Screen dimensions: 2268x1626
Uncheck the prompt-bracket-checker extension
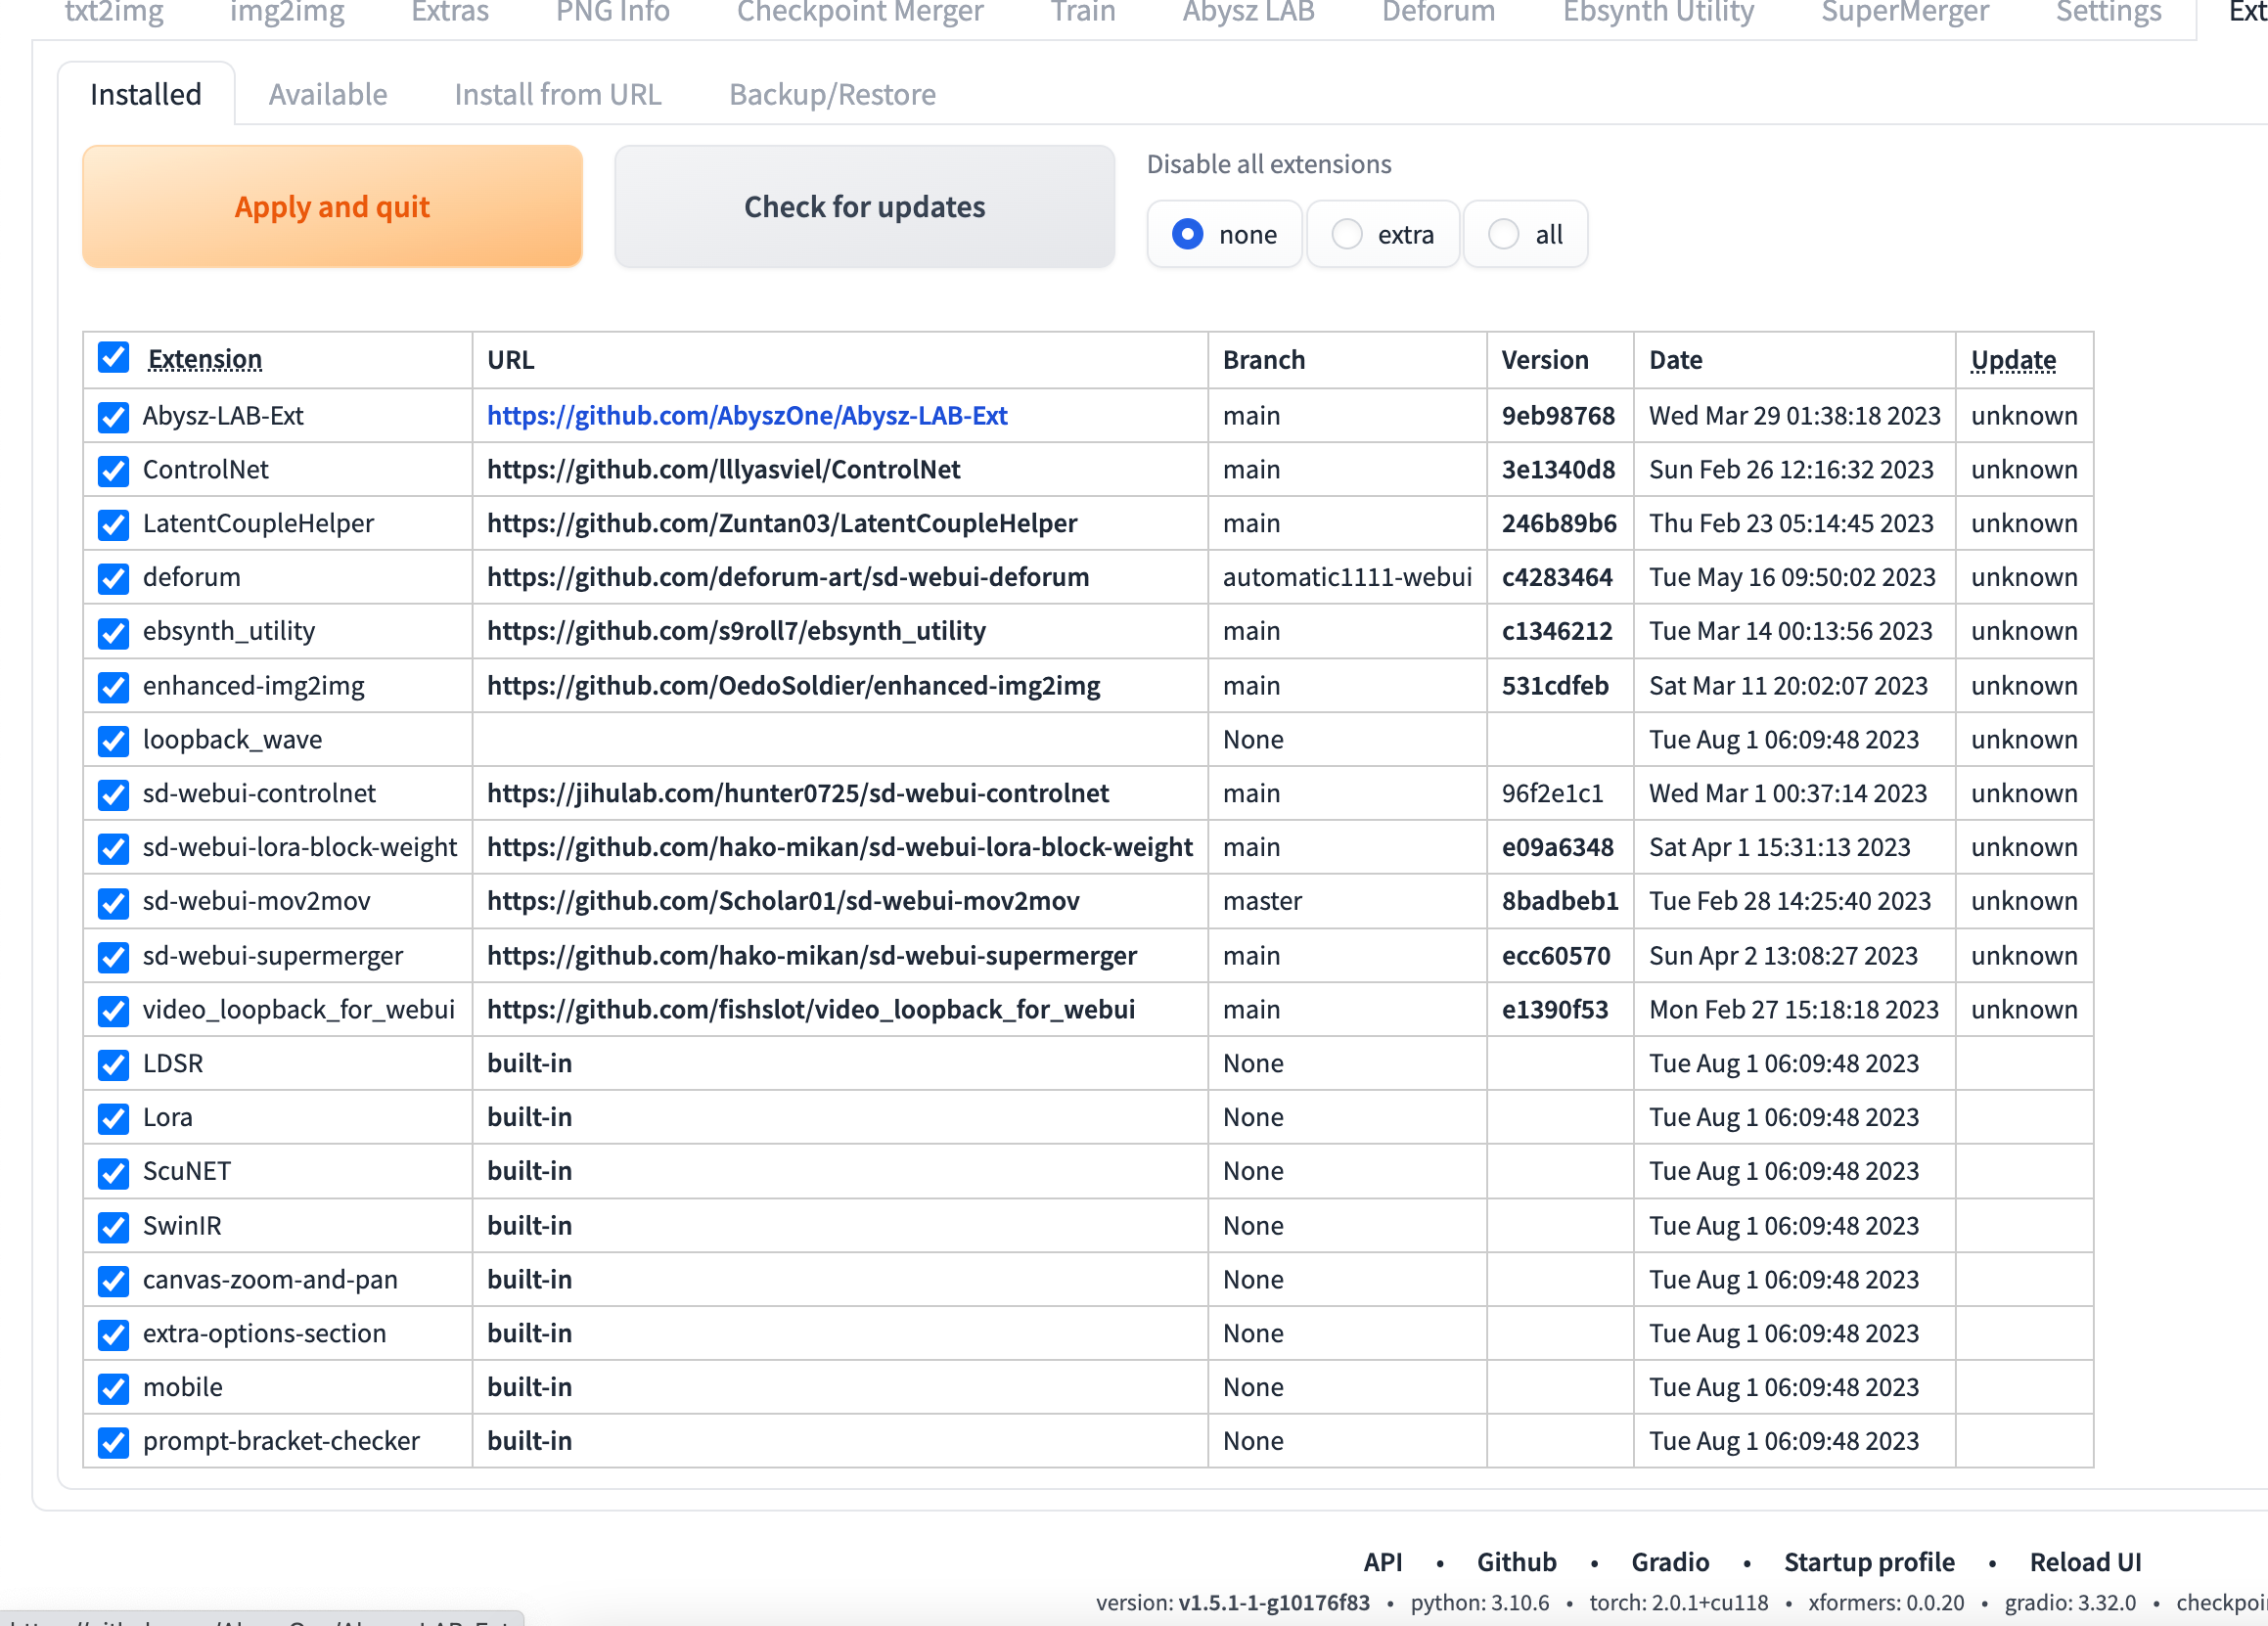112,1442
